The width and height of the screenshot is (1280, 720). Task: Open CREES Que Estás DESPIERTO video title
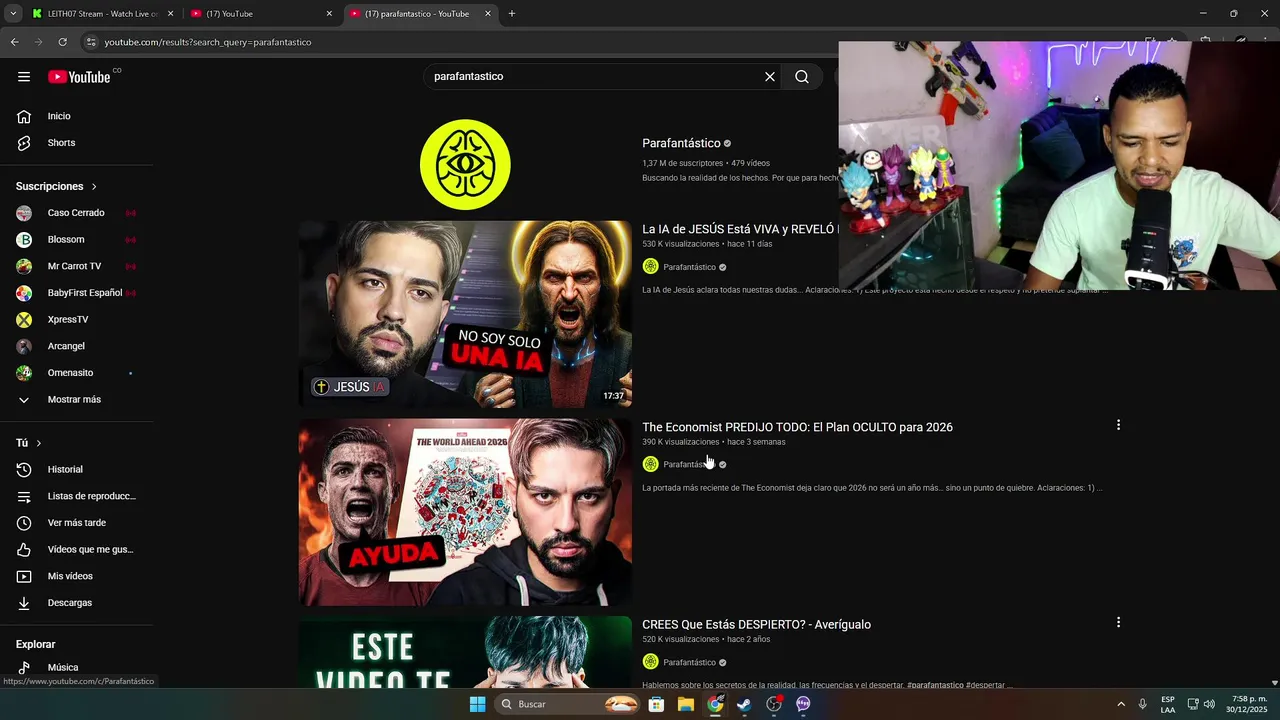point(756,624)
